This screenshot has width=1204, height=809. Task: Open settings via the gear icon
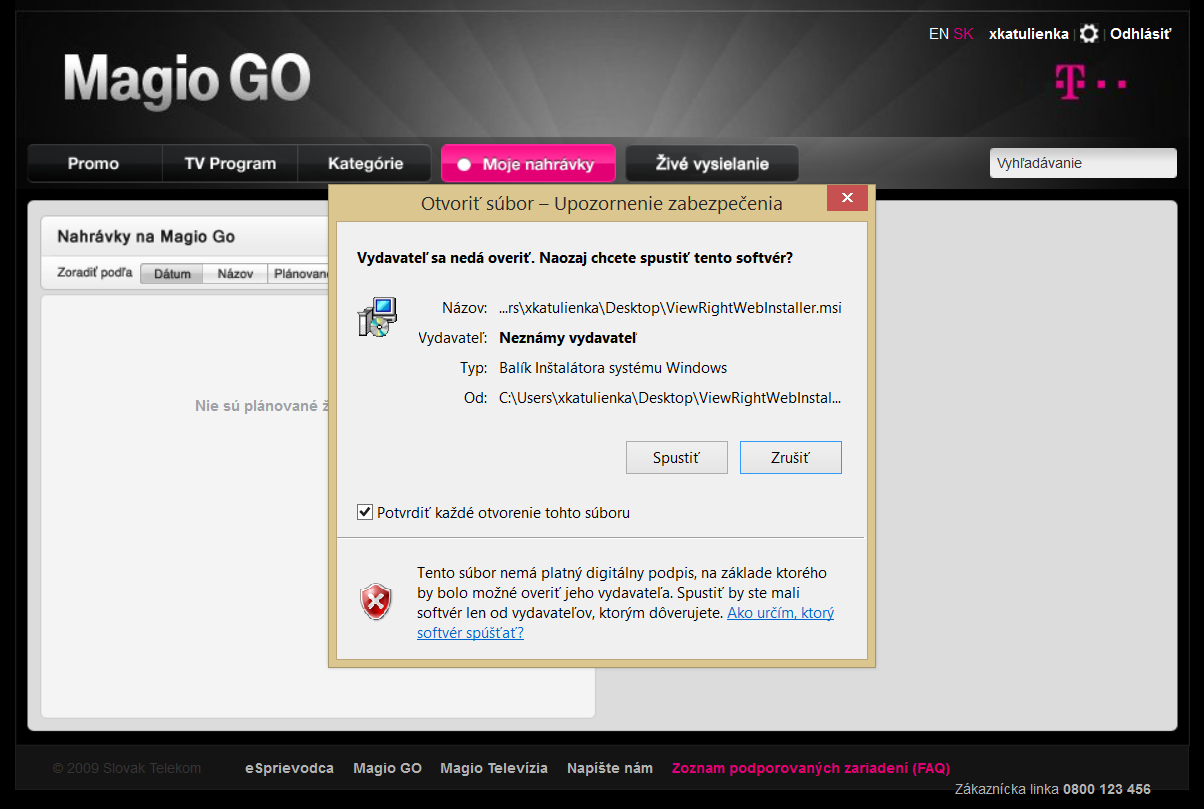click(x=1089, y=34)
